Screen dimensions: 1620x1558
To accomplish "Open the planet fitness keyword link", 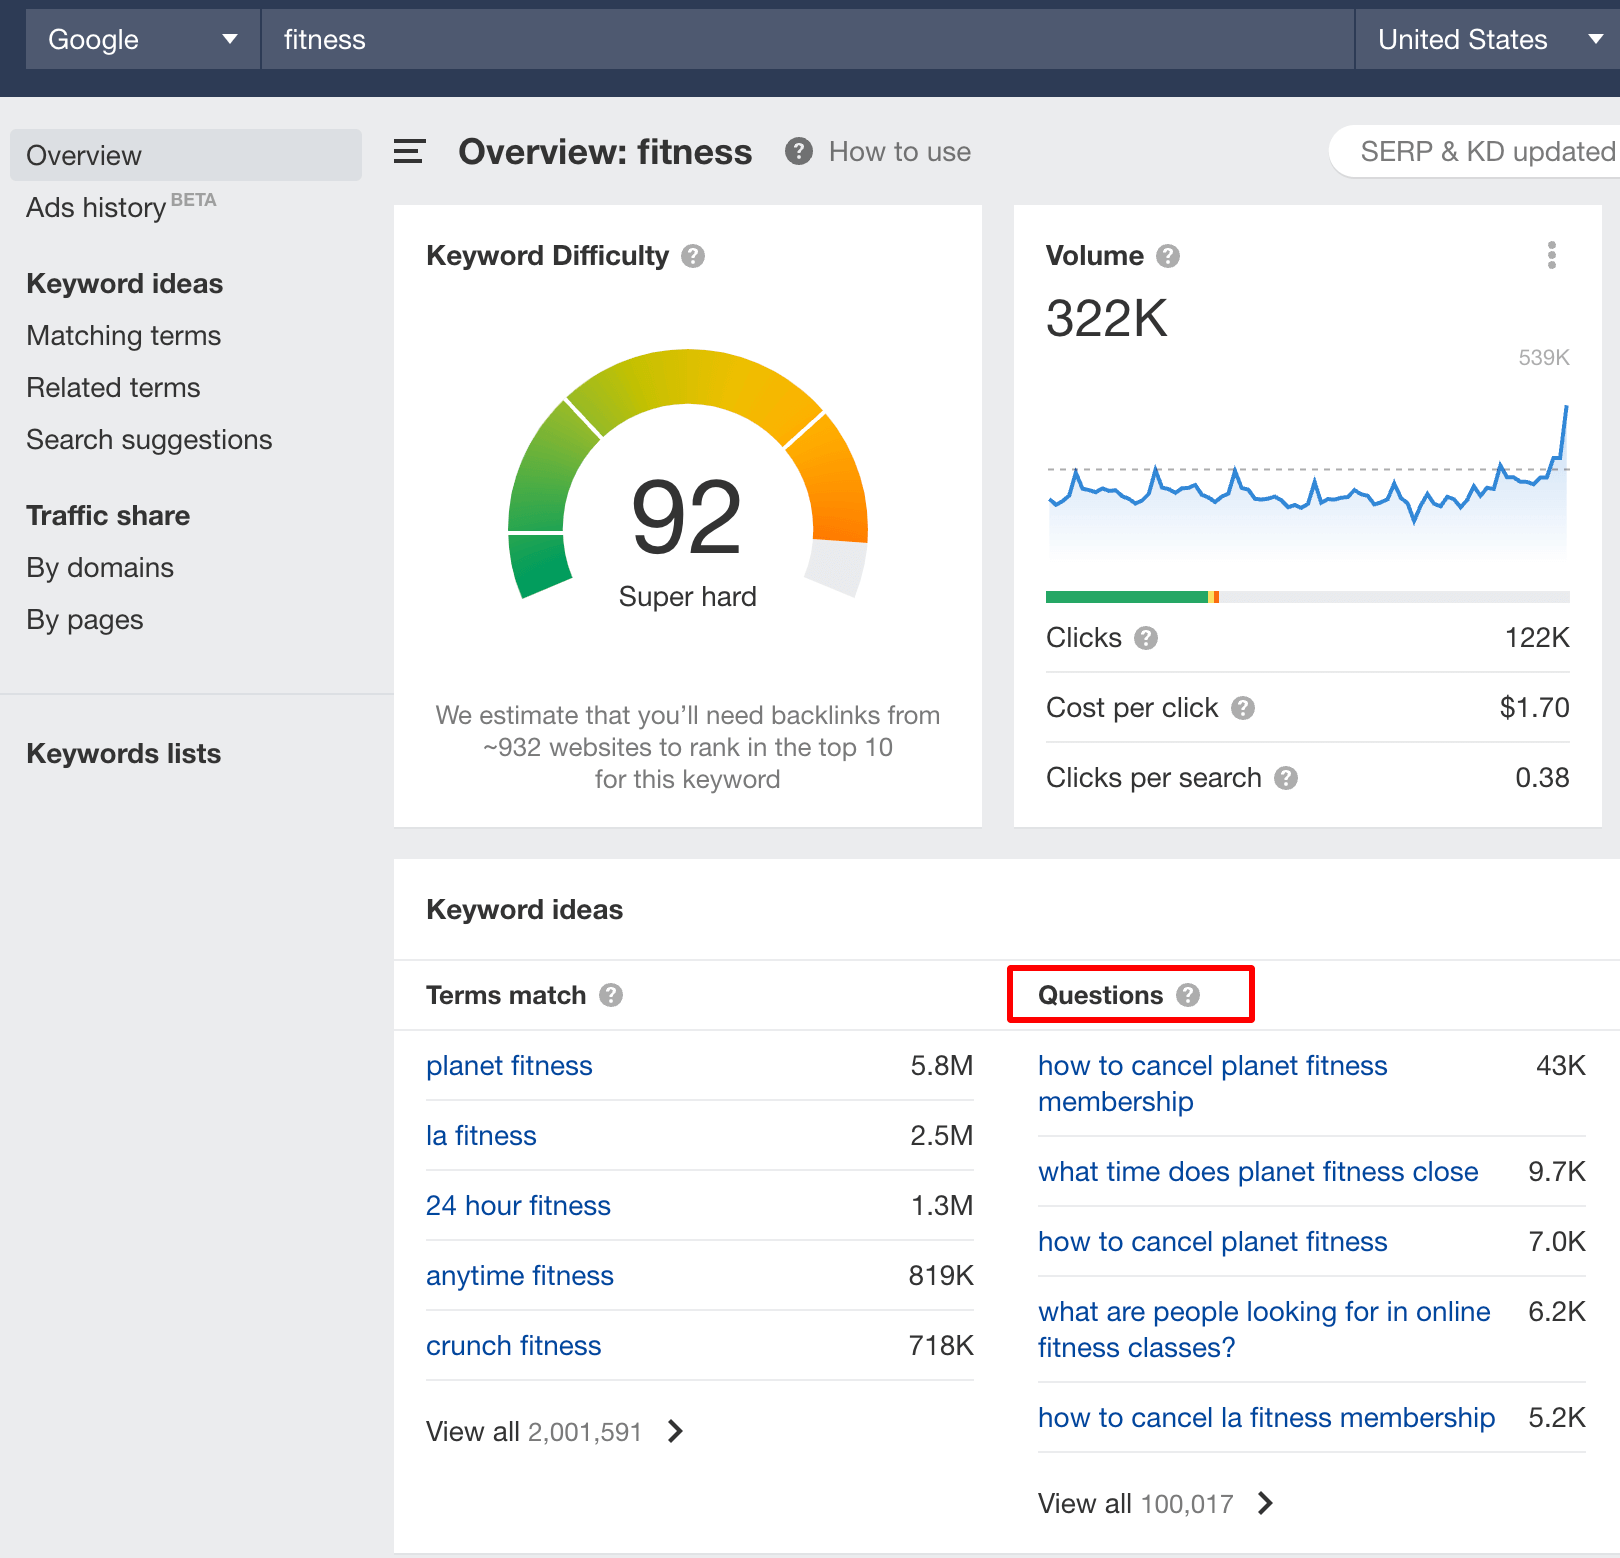I will 509,1066.
